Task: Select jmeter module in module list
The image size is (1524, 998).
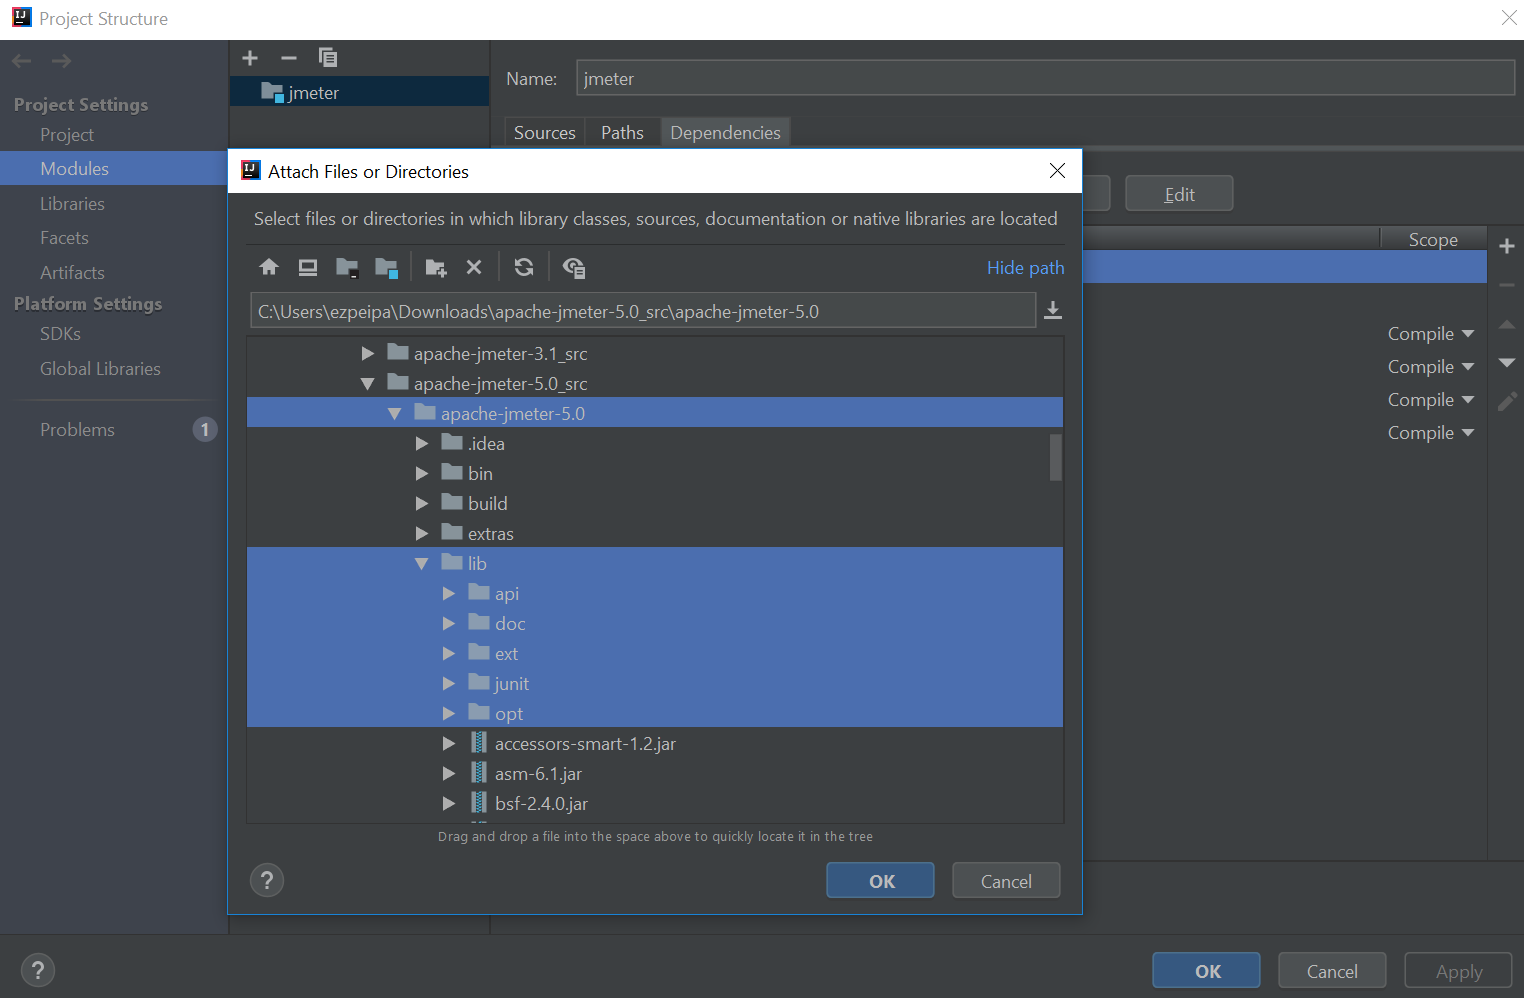Action: [359, 92]
